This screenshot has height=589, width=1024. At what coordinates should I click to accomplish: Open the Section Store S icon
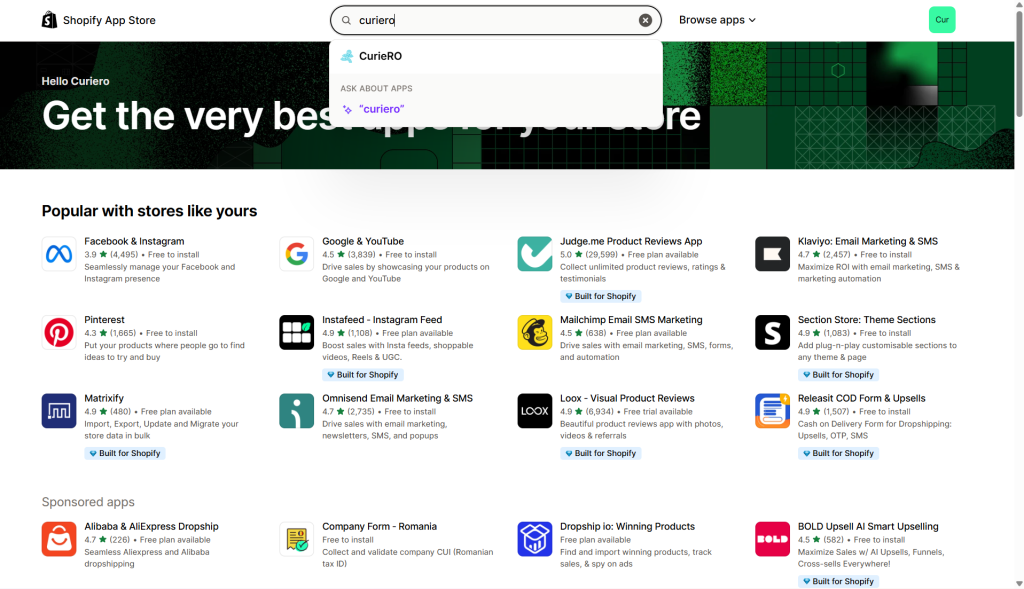pos(772,332)
